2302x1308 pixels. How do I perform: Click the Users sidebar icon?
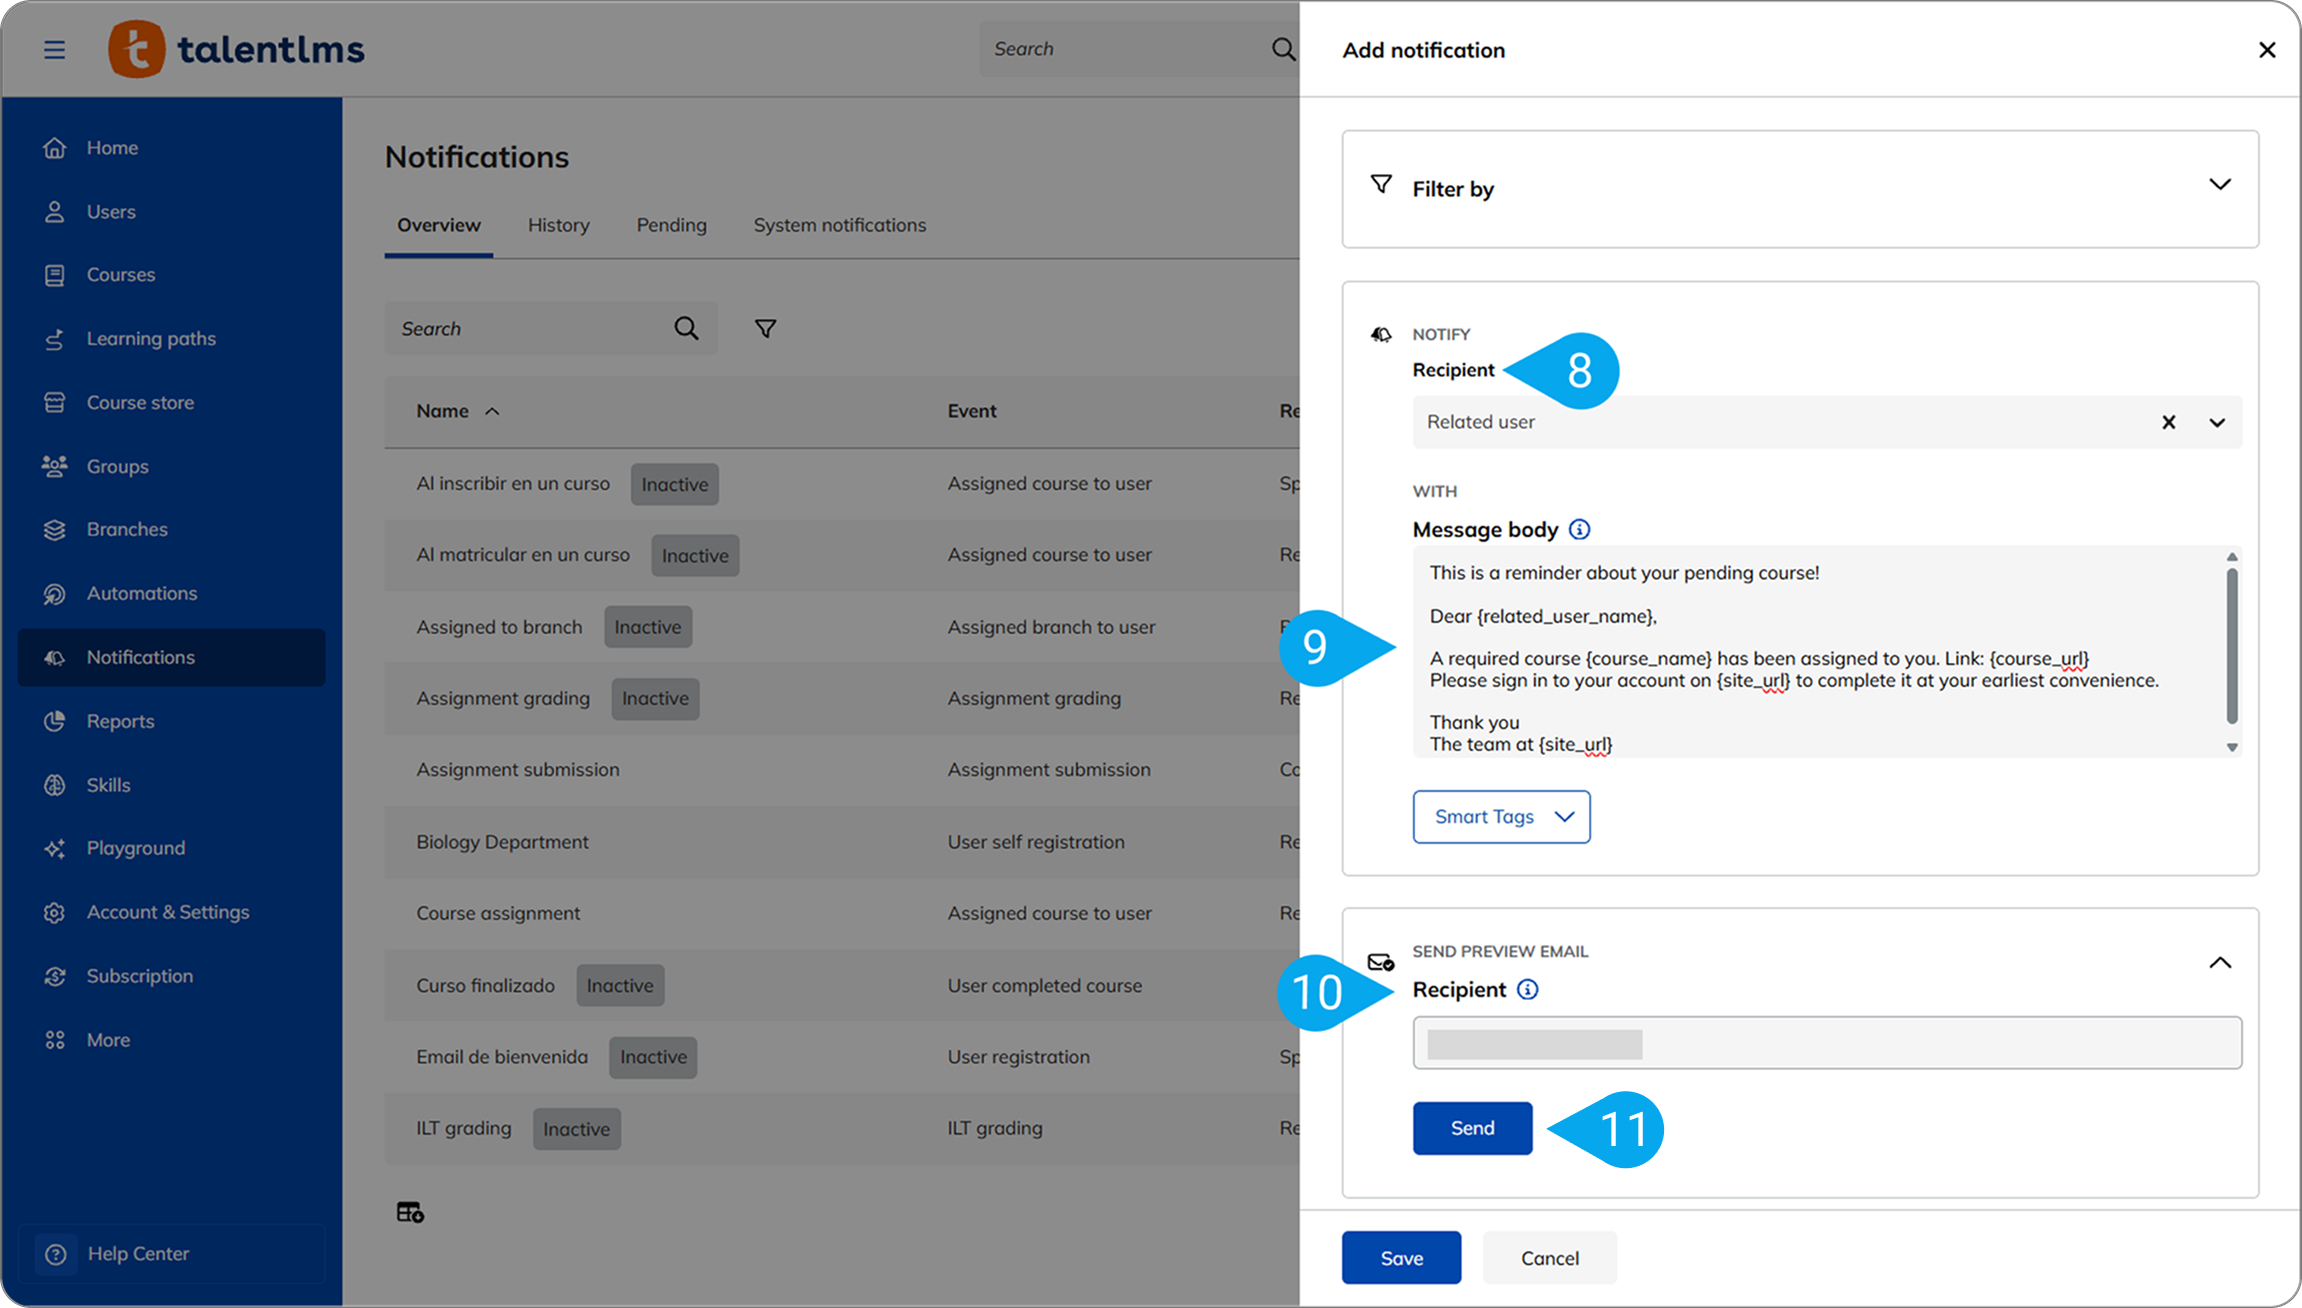coord(54,212)
